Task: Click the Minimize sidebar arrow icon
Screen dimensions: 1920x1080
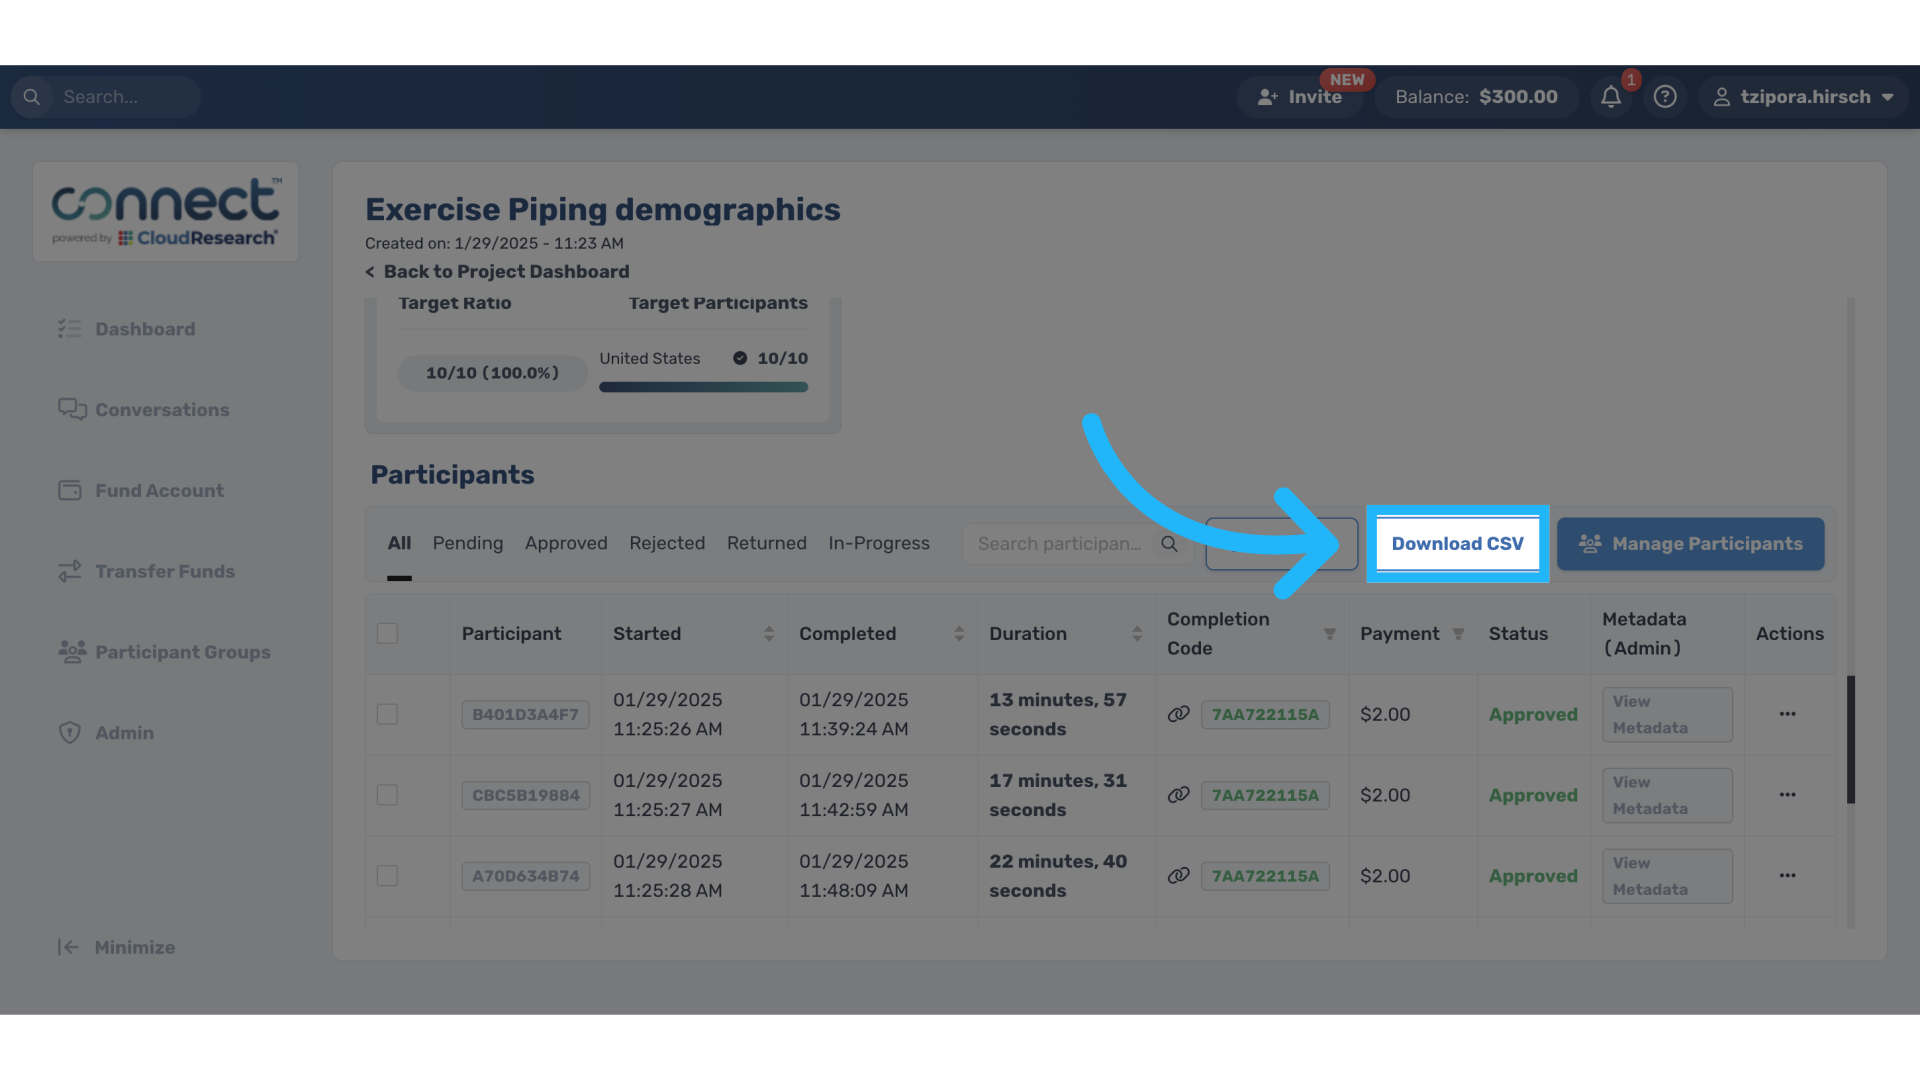Action: point(68,947)
